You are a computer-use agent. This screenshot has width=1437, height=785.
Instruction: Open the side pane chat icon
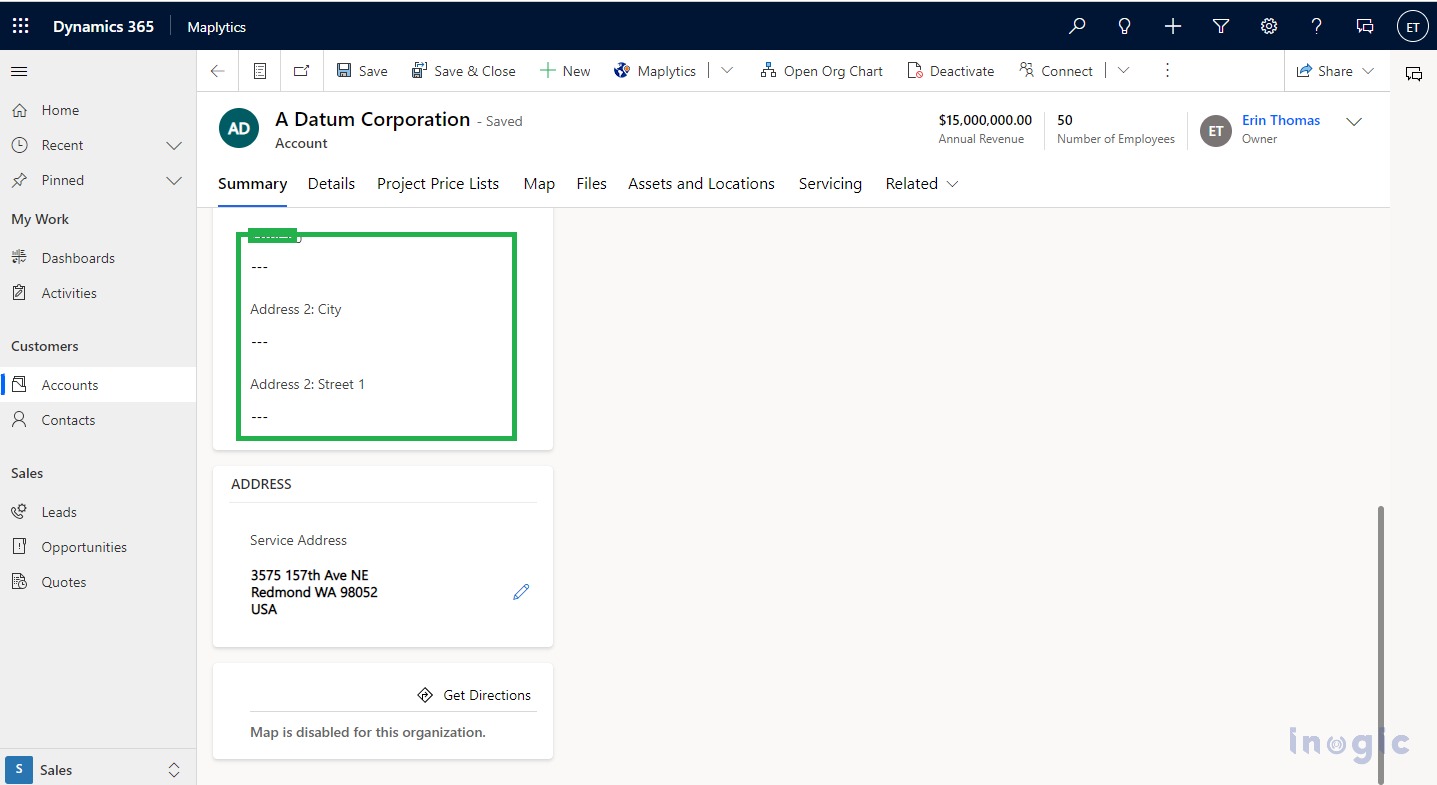click(x=1414, y=73)
